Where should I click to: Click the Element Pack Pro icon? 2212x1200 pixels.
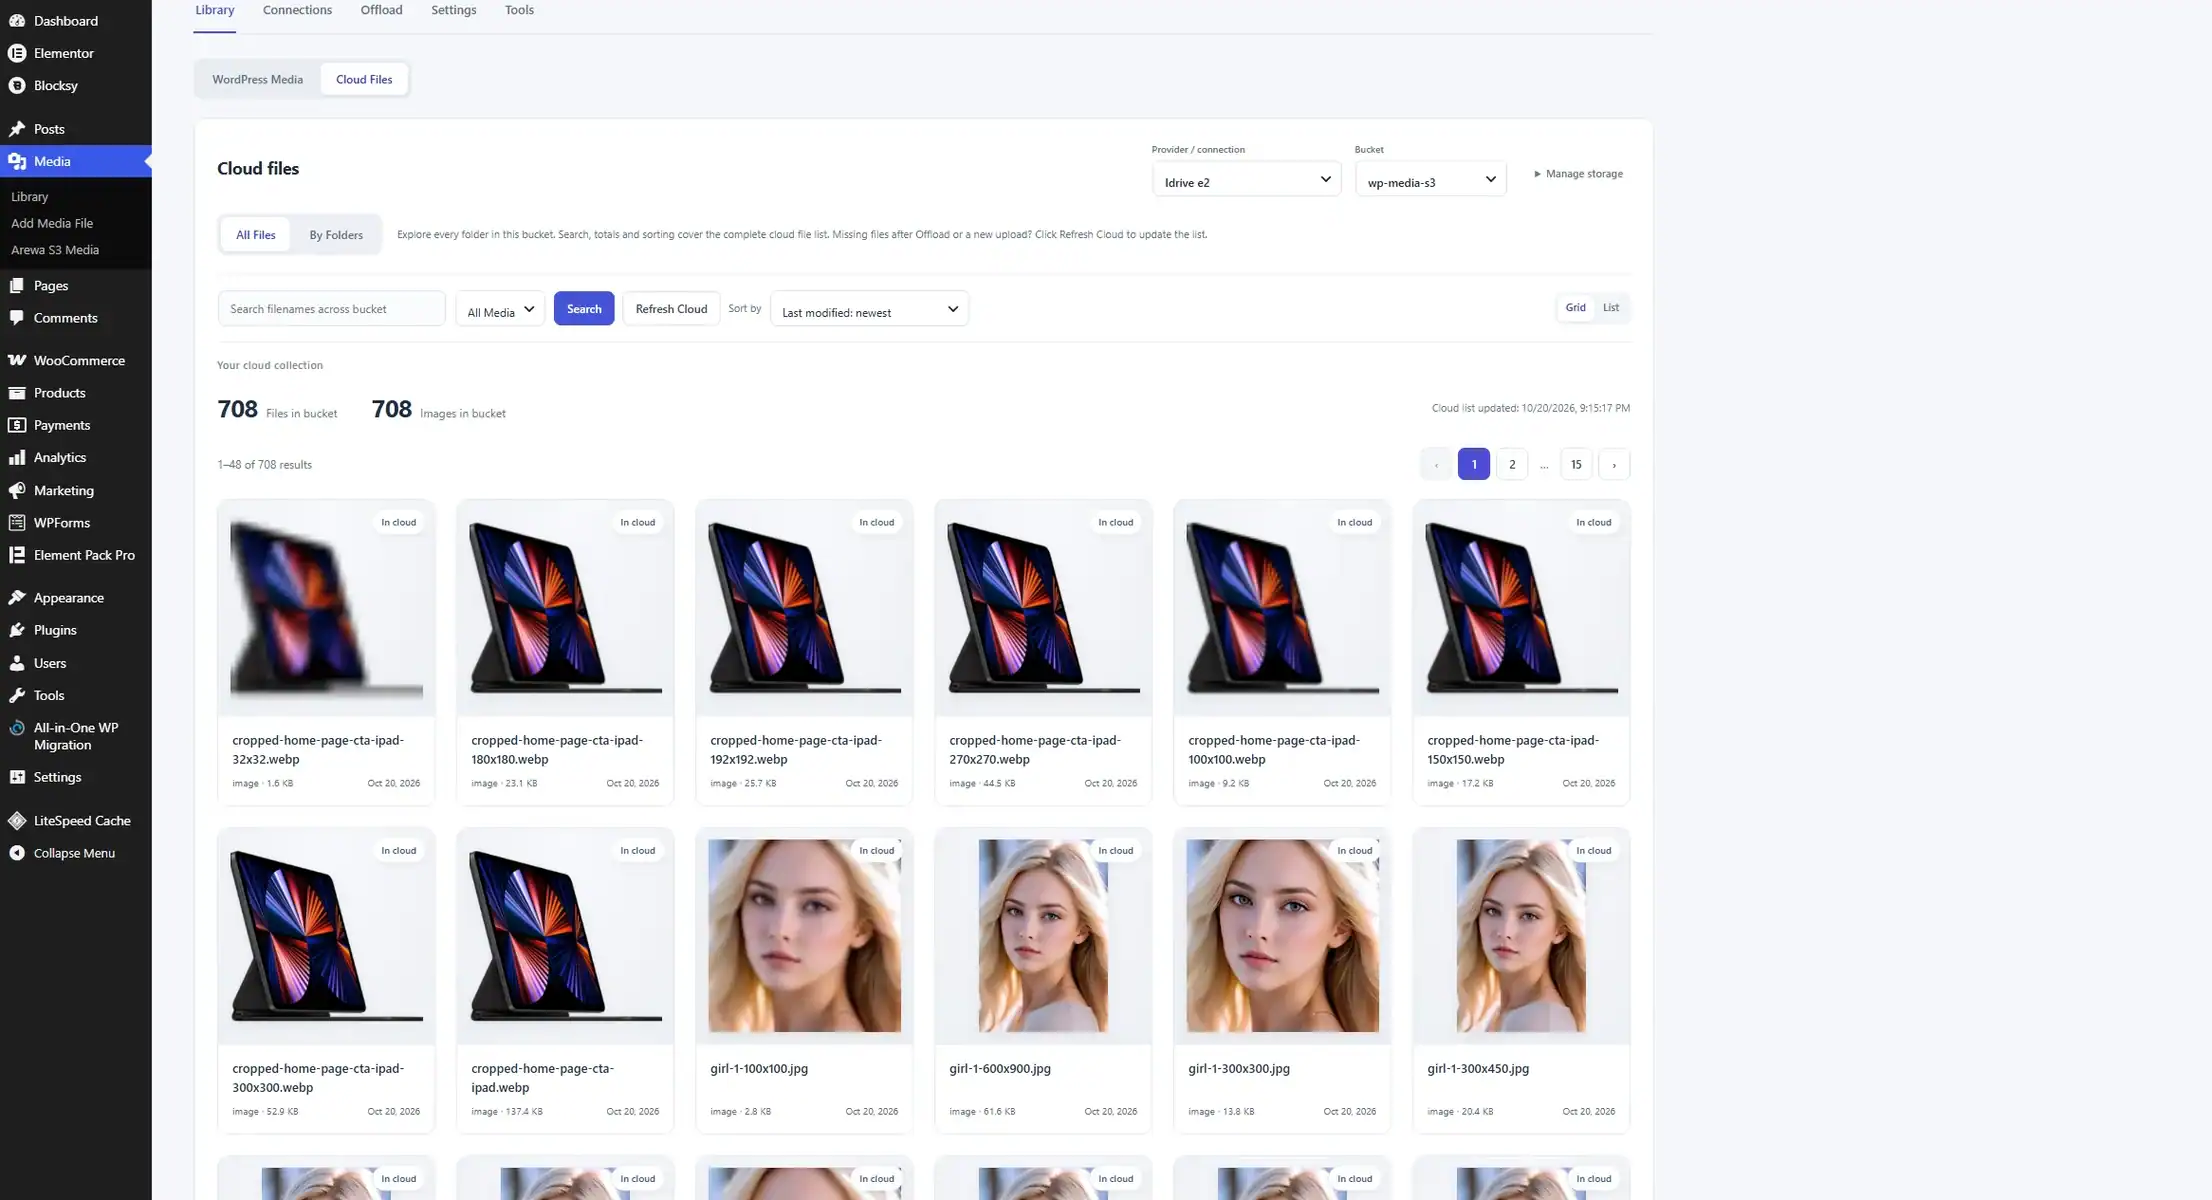click(x=17, y=555)
